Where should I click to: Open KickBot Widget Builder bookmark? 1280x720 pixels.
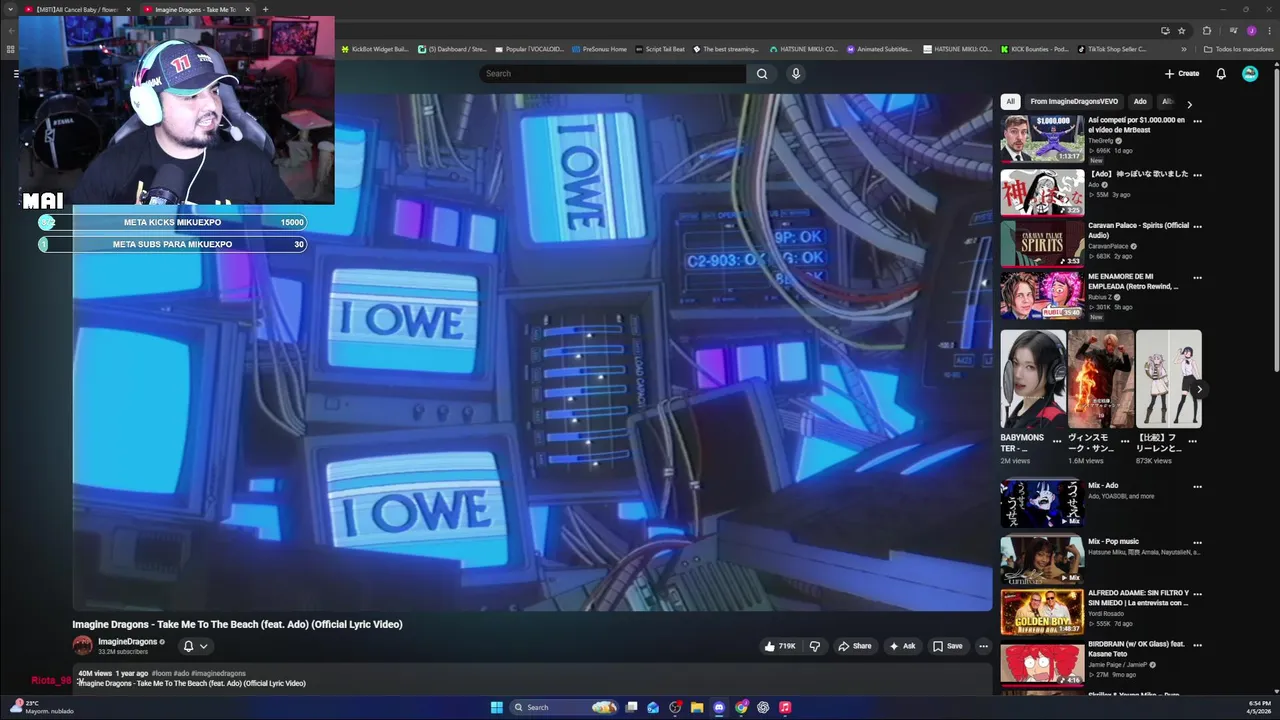[x=374, y=49]
